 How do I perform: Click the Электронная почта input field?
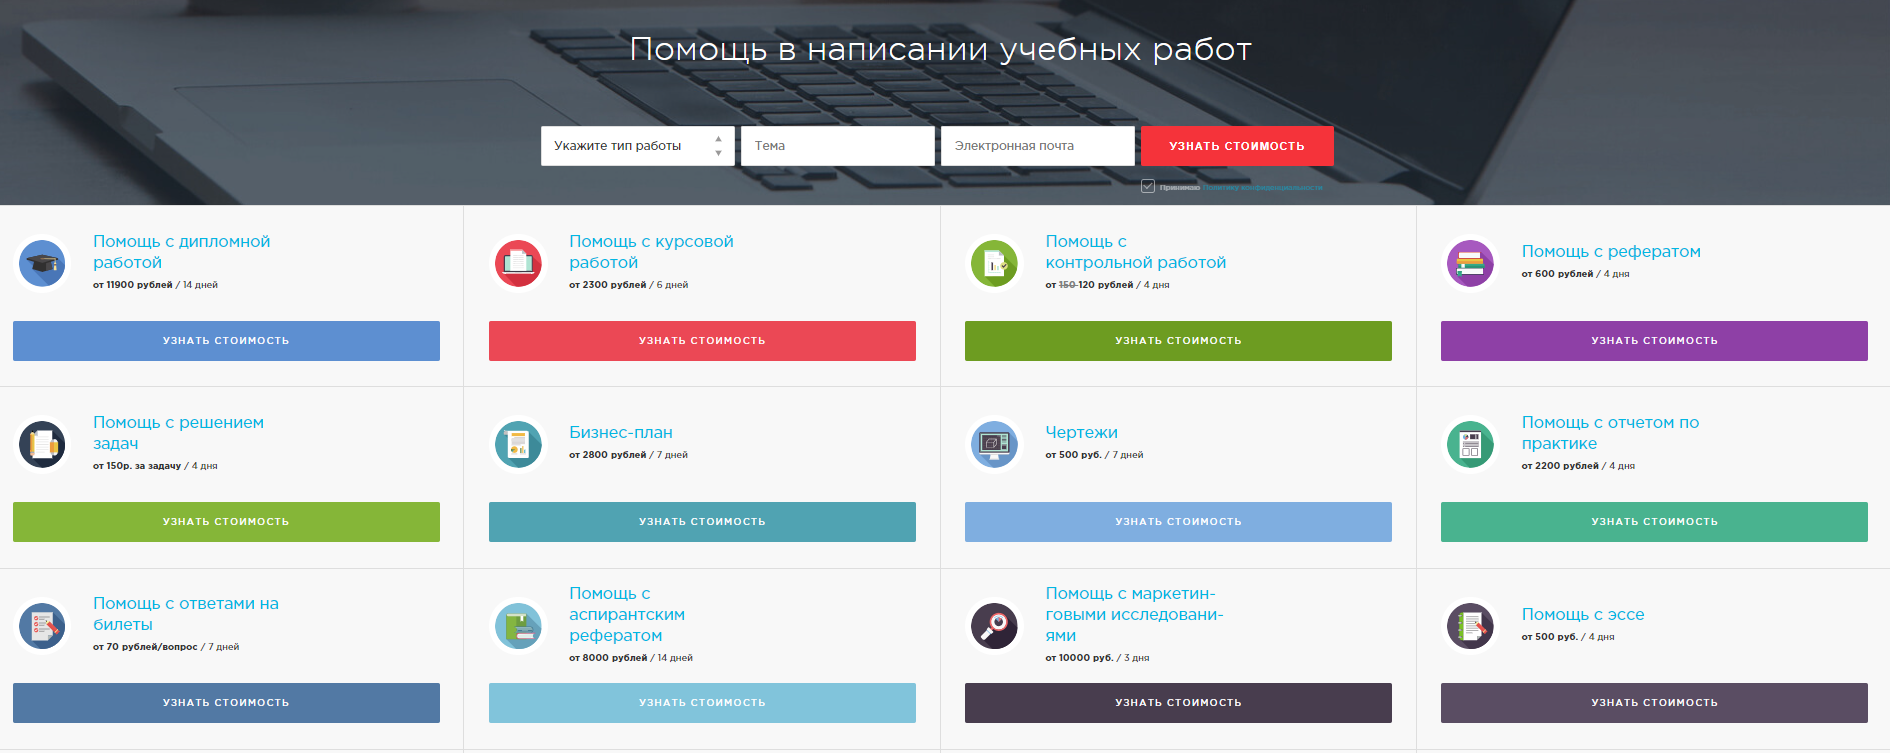pyautogui.click(x=1038, y=146)
